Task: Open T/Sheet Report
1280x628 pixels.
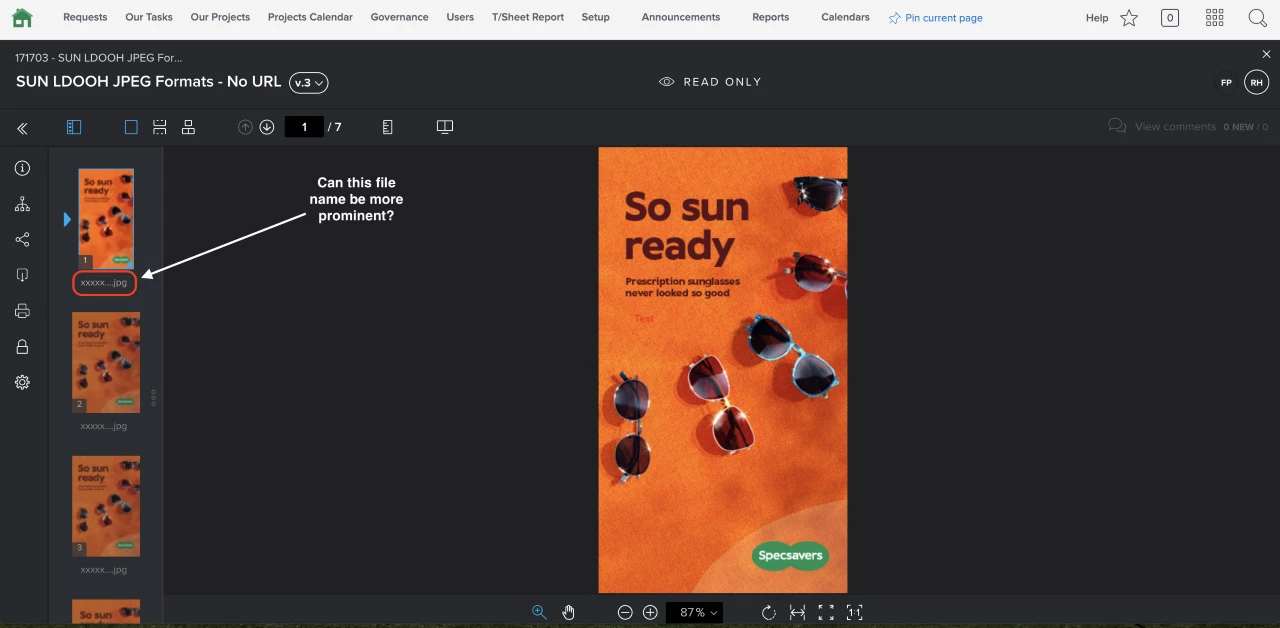Action: click(528, 17)
